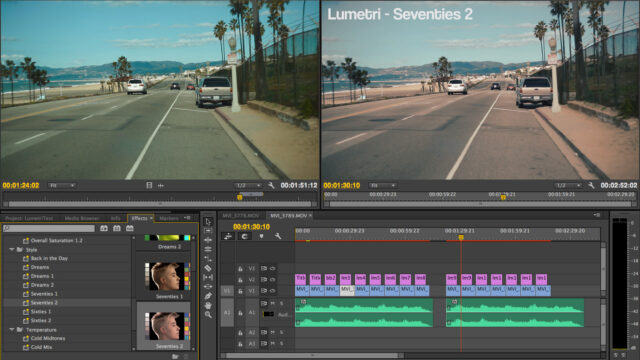Viewport: 640px width, 360px height.
Task: Select the Pen tool in the toolbar
Action: (x=208, y=296)
